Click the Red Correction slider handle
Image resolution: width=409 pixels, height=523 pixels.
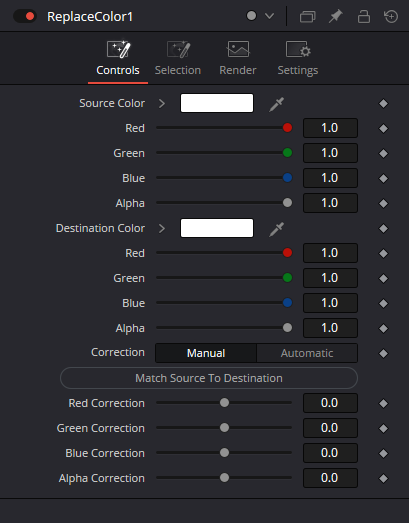click(225, 403)
